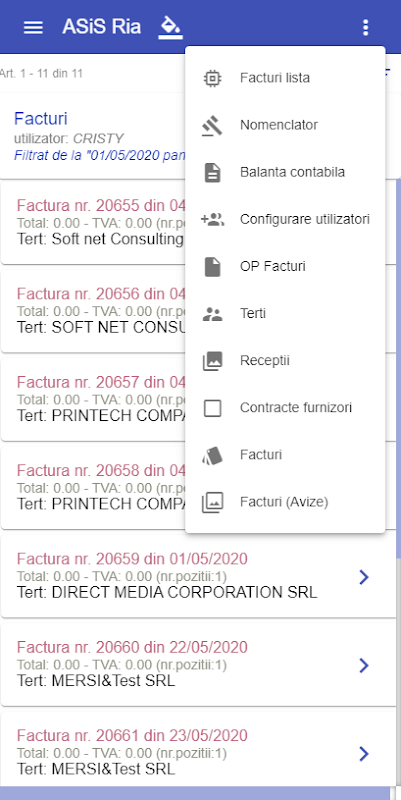Click the document icon beside Balanta contabila
Image resolution: width=401 pixels, height=800 pixels.
pos(212,172)
